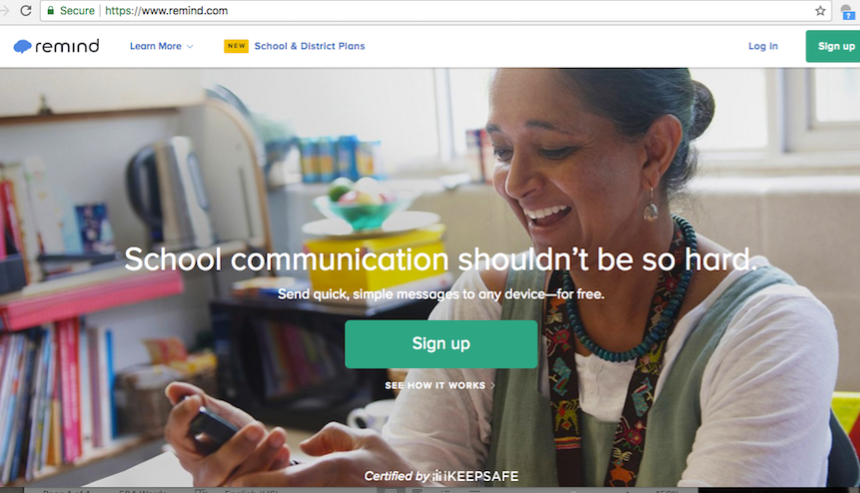Reload the page with the refresh icon
Viewport: 860px width, 493px height.
pos(26,10)
